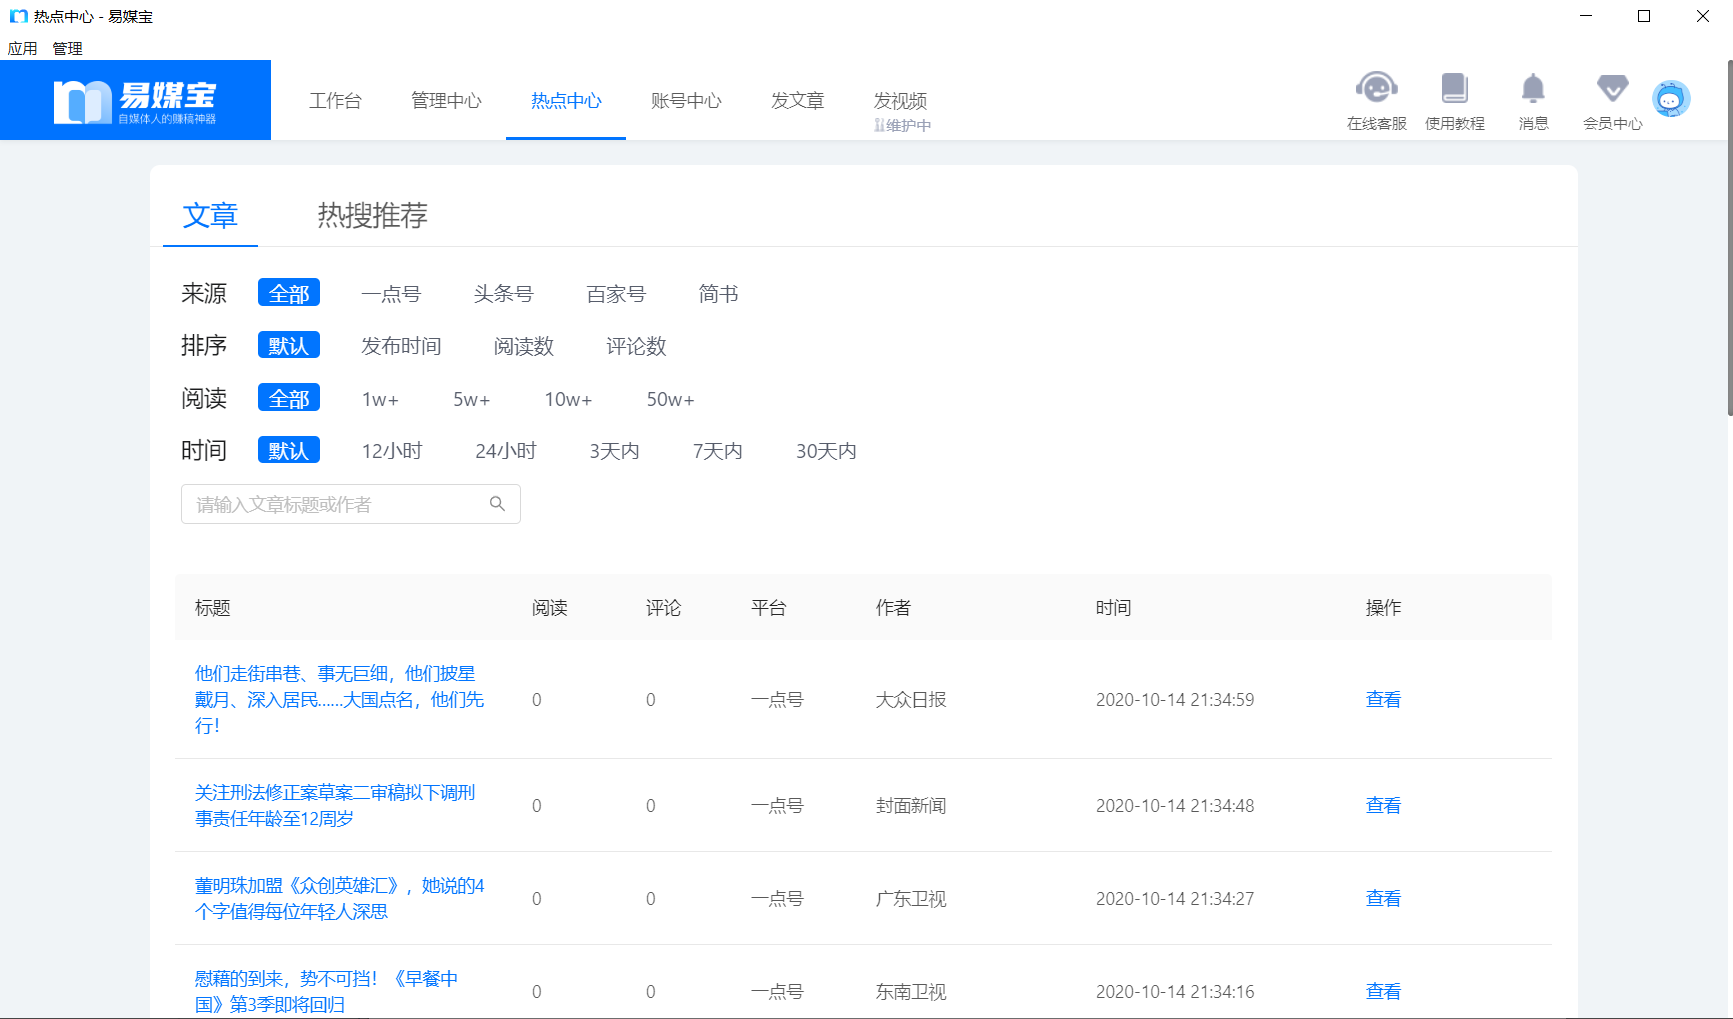Image resolution: width=1733 pixels, height=1019 pixels.
Task: Click the user avatar icon
Action: tap(1670, 99)
